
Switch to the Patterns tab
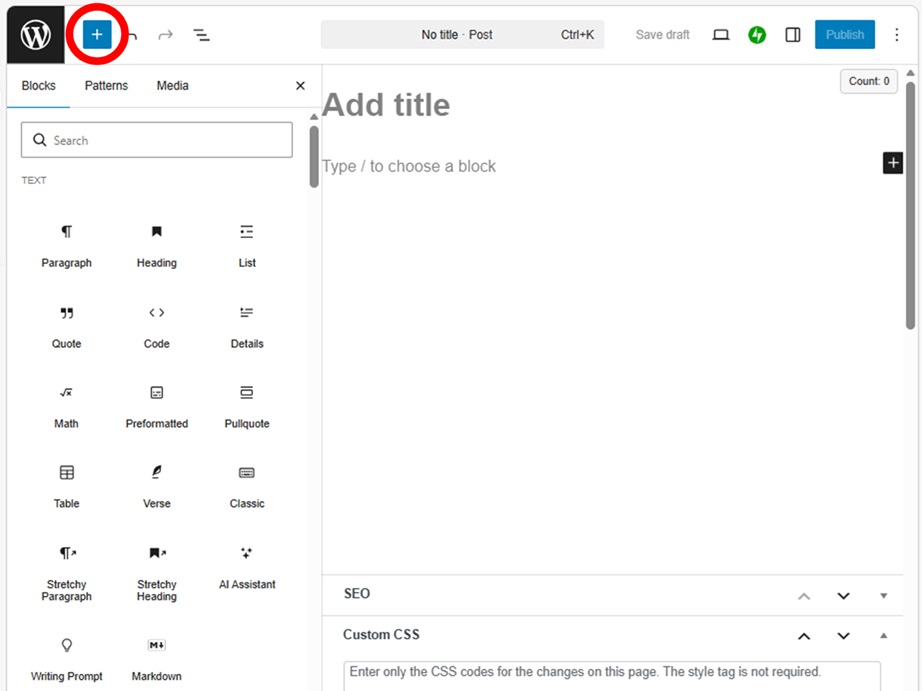click(x=106, y=86)
